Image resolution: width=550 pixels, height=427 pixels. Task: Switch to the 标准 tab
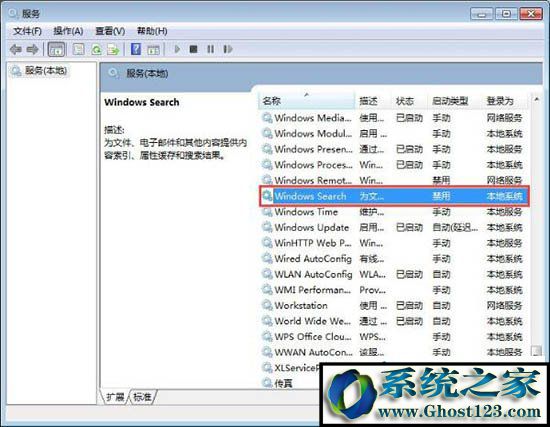click(x=142, y=397)
